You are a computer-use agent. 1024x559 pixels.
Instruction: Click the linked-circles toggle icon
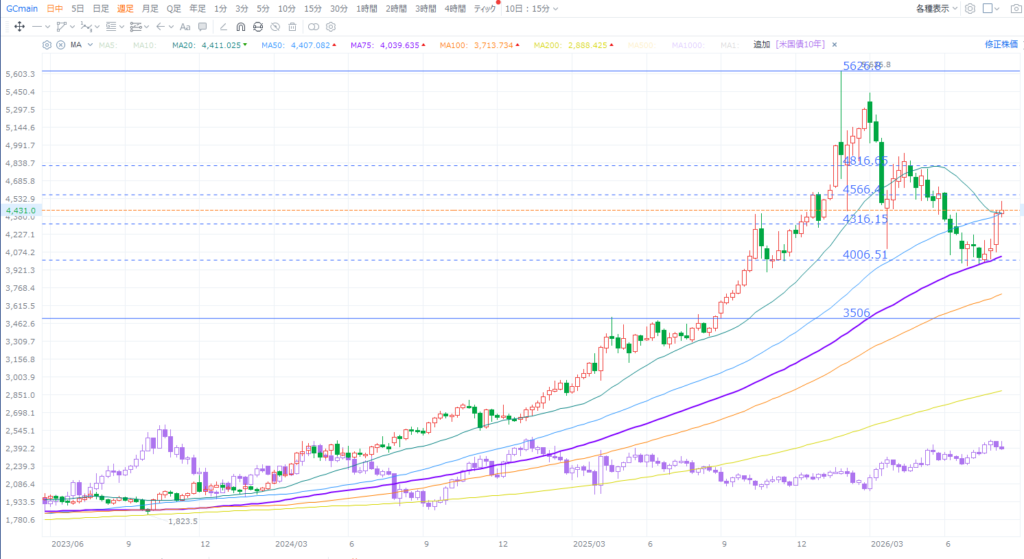pos(313,27)
